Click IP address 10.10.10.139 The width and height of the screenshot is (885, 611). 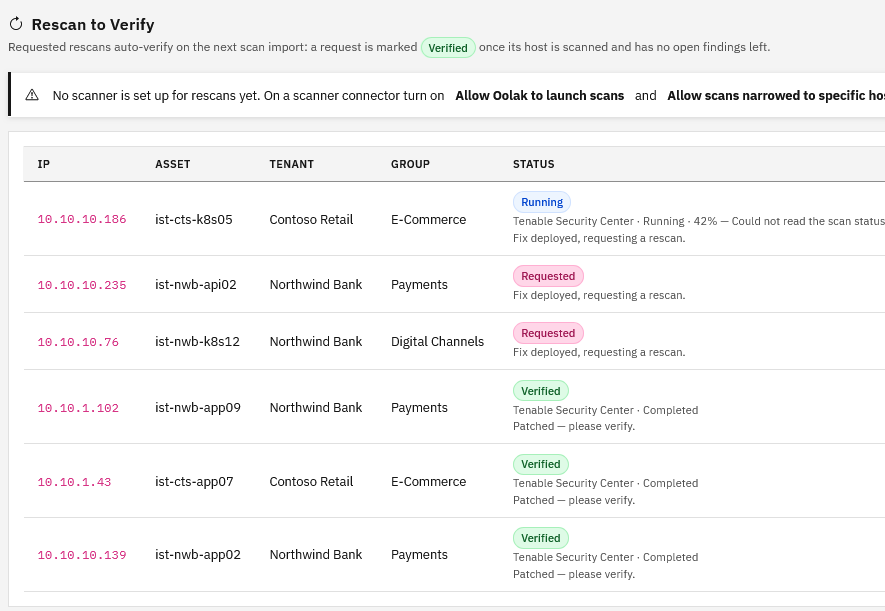point(82,555)
